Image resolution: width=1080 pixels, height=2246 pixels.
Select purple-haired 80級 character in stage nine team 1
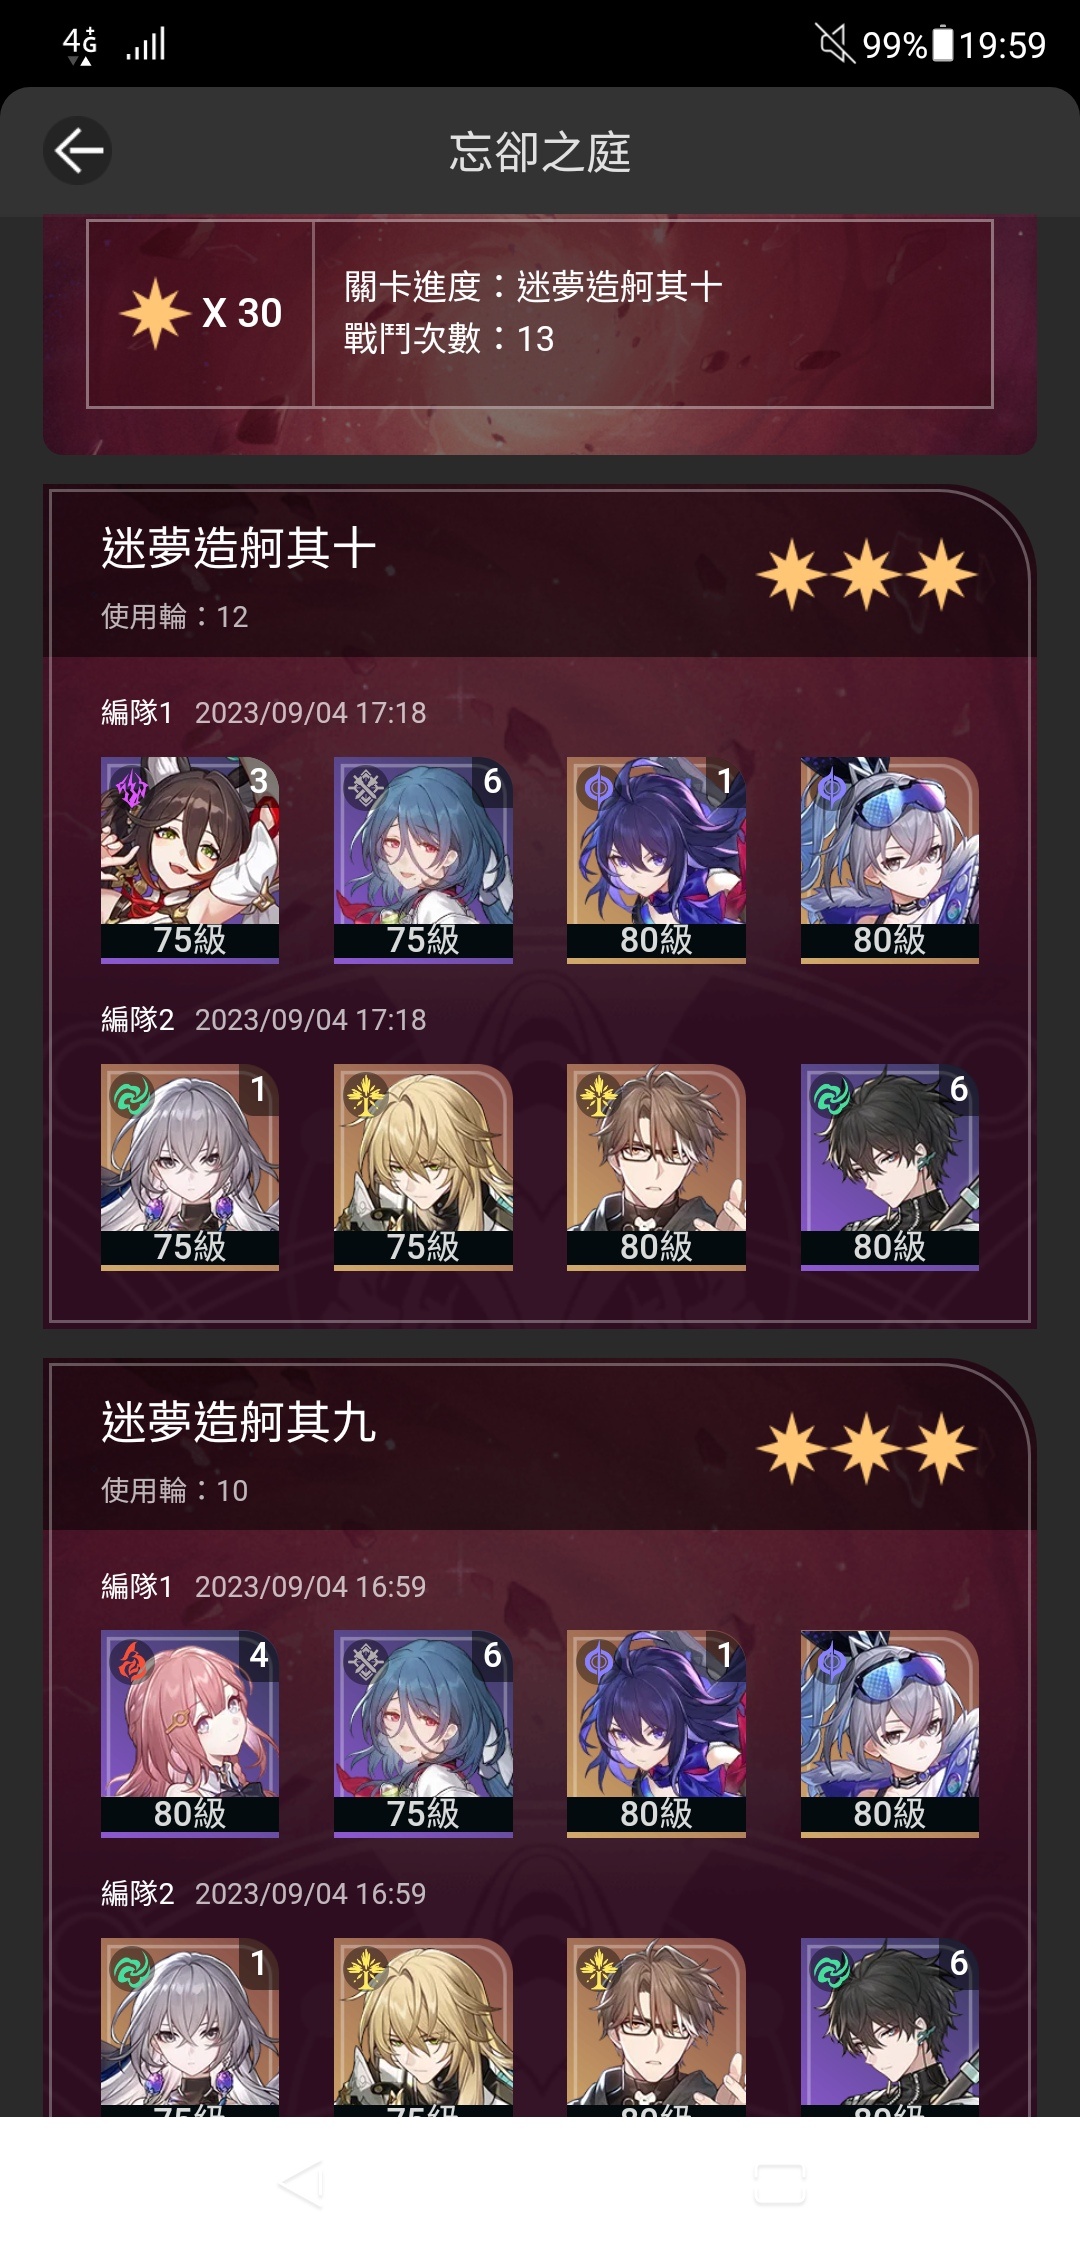coord(656,1733)
